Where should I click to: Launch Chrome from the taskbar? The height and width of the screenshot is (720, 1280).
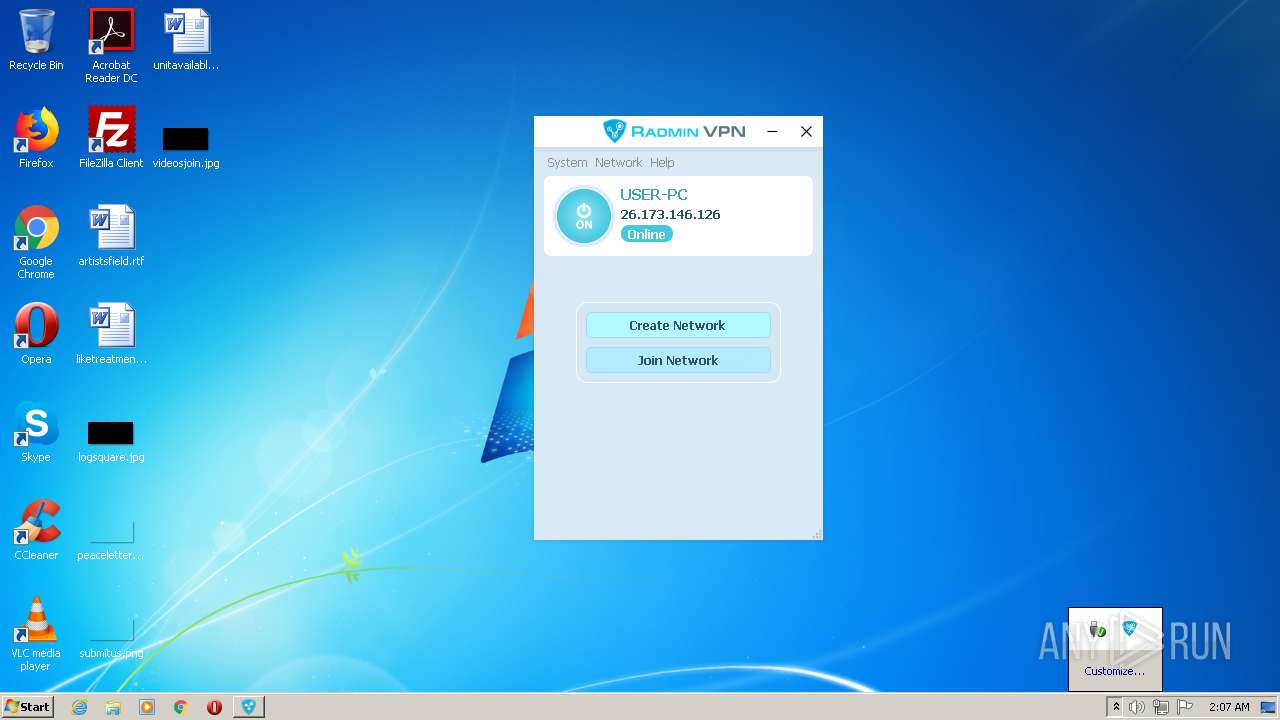click(x=180, y=707)
